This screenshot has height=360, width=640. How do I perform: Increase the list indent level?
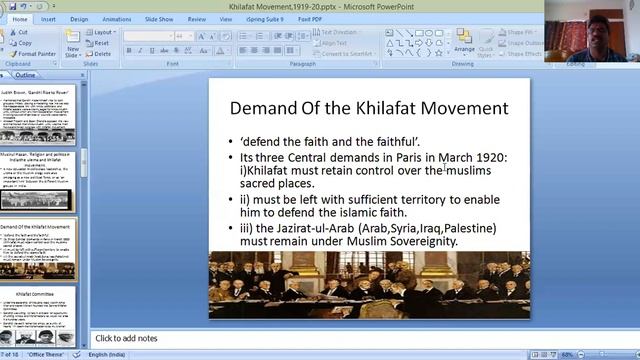pyautogui.click(x=289, y=37)
